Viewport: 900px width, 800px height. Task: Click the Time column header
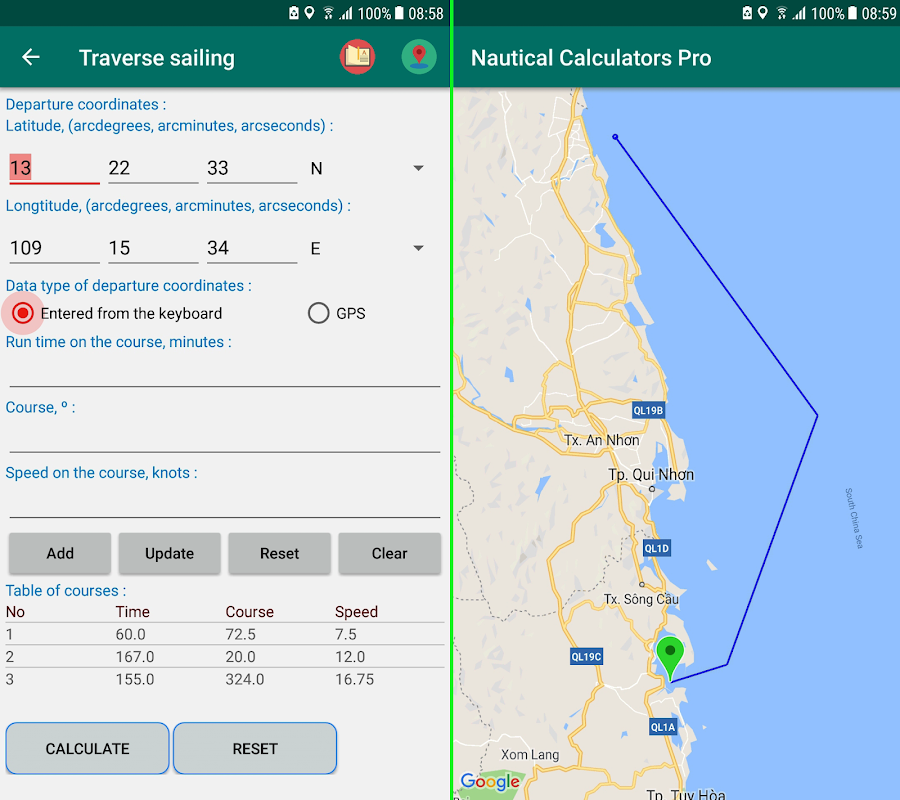pos(133,612)
